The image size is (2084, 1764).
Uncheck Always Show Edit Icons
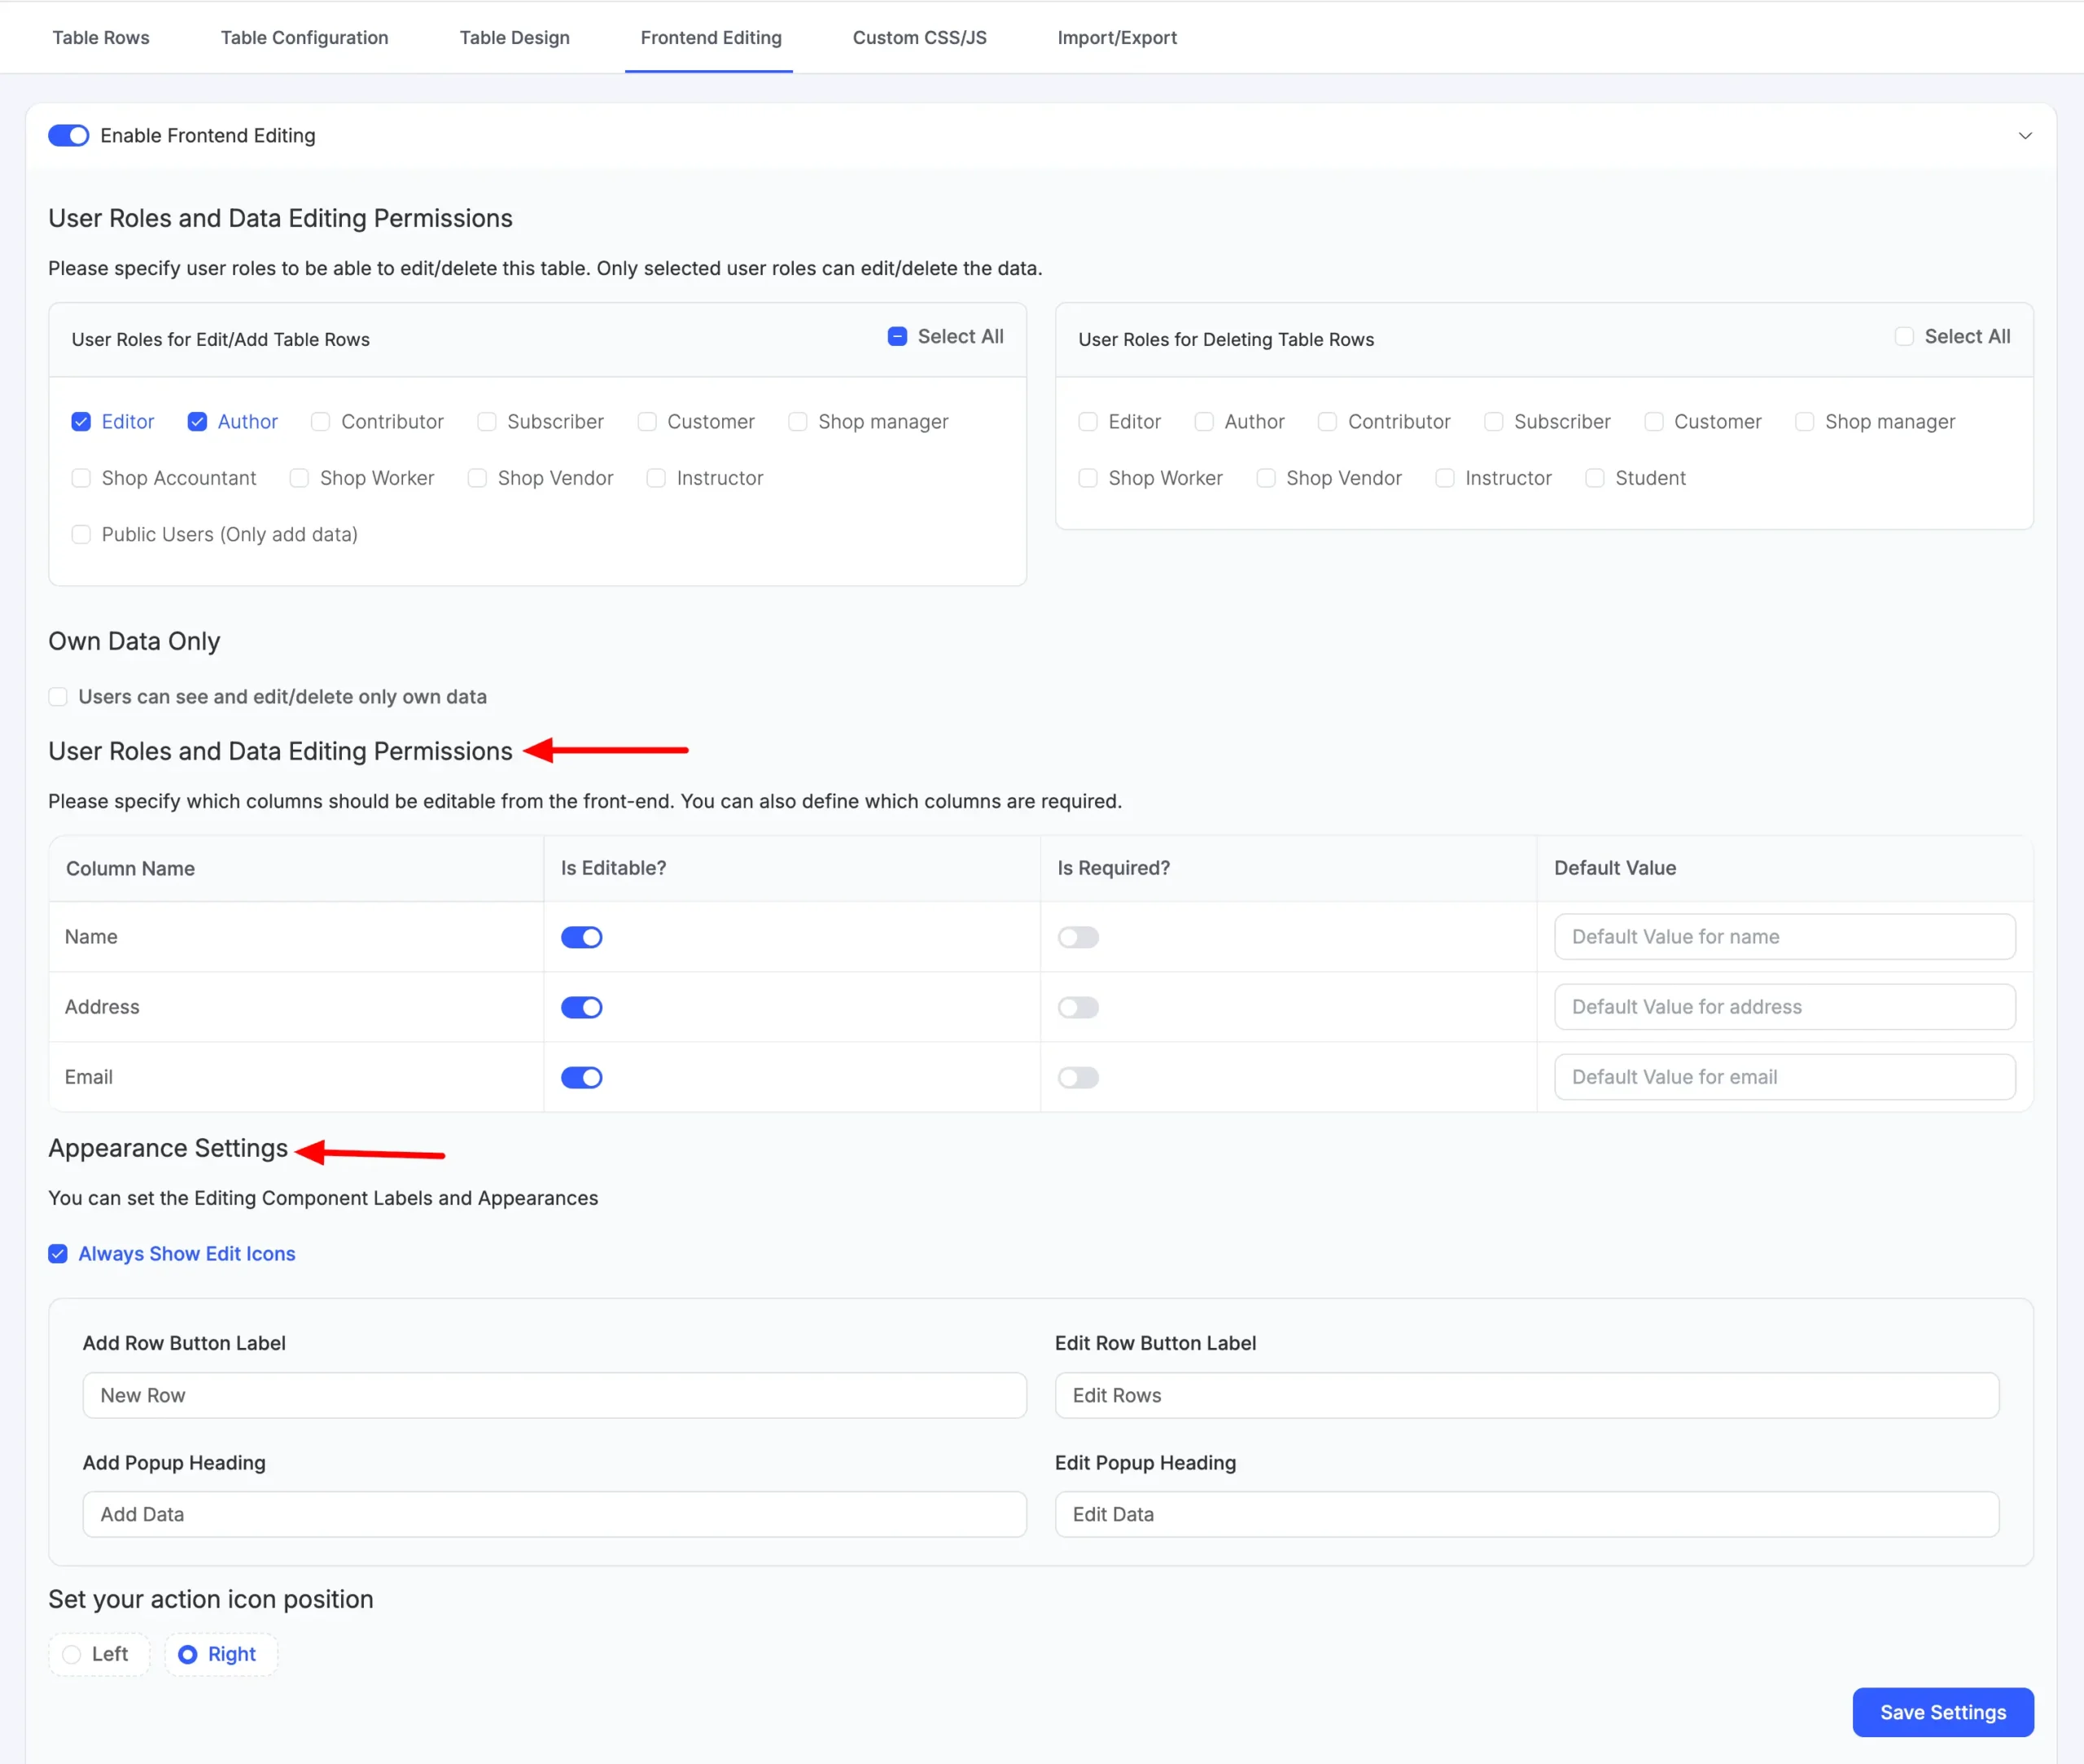point(58,1254)
